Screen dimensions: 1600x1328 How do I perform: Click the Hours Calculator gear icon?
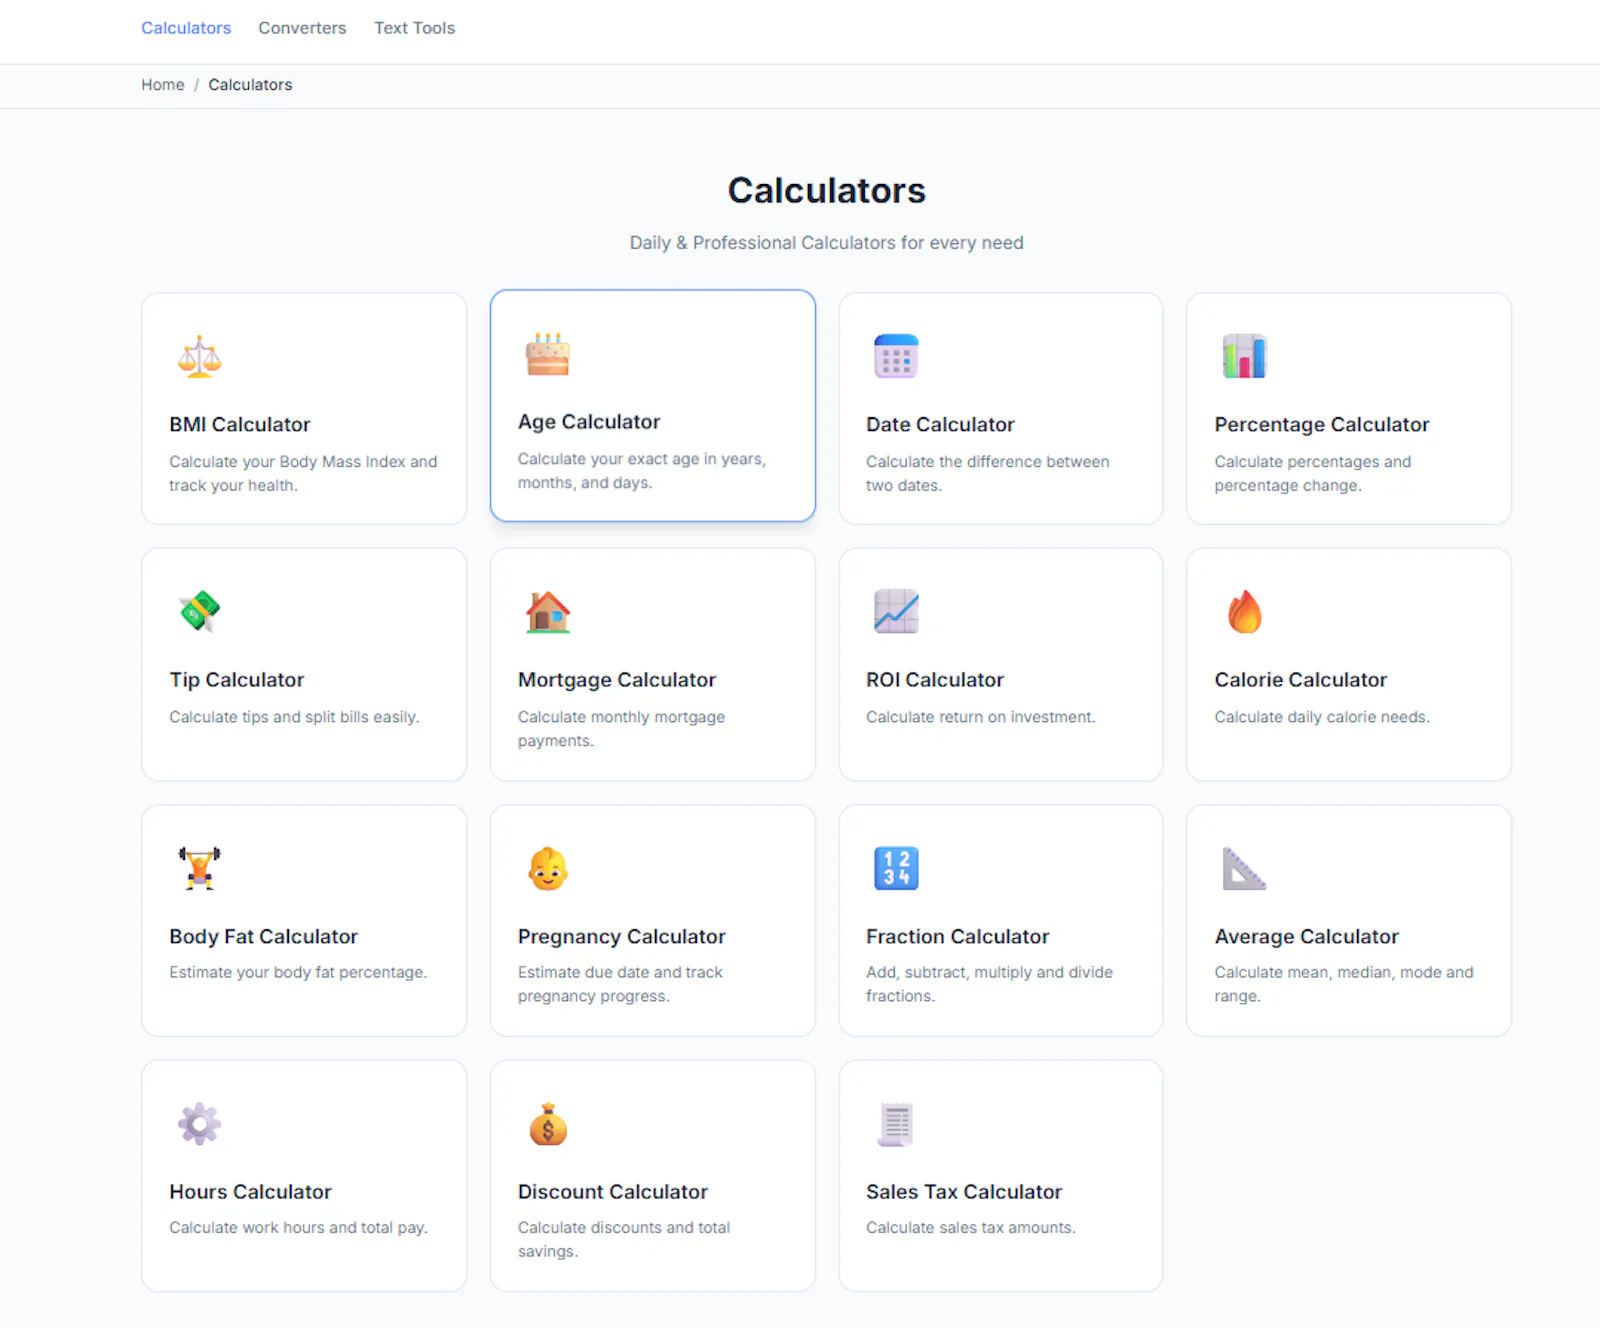pyautogui.click(x=199, y=1124)
